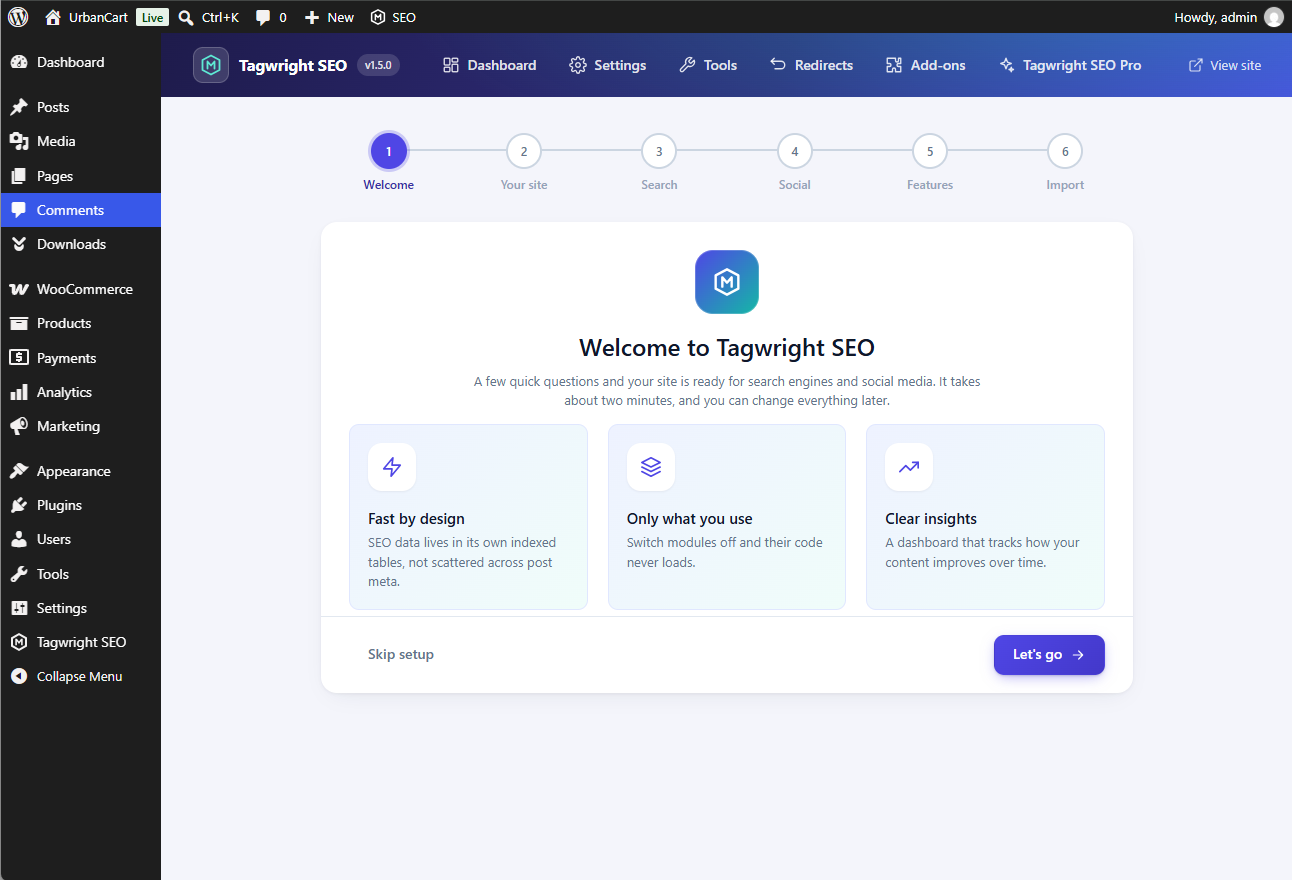Open the UrbanCart site home link

(87, 17)
